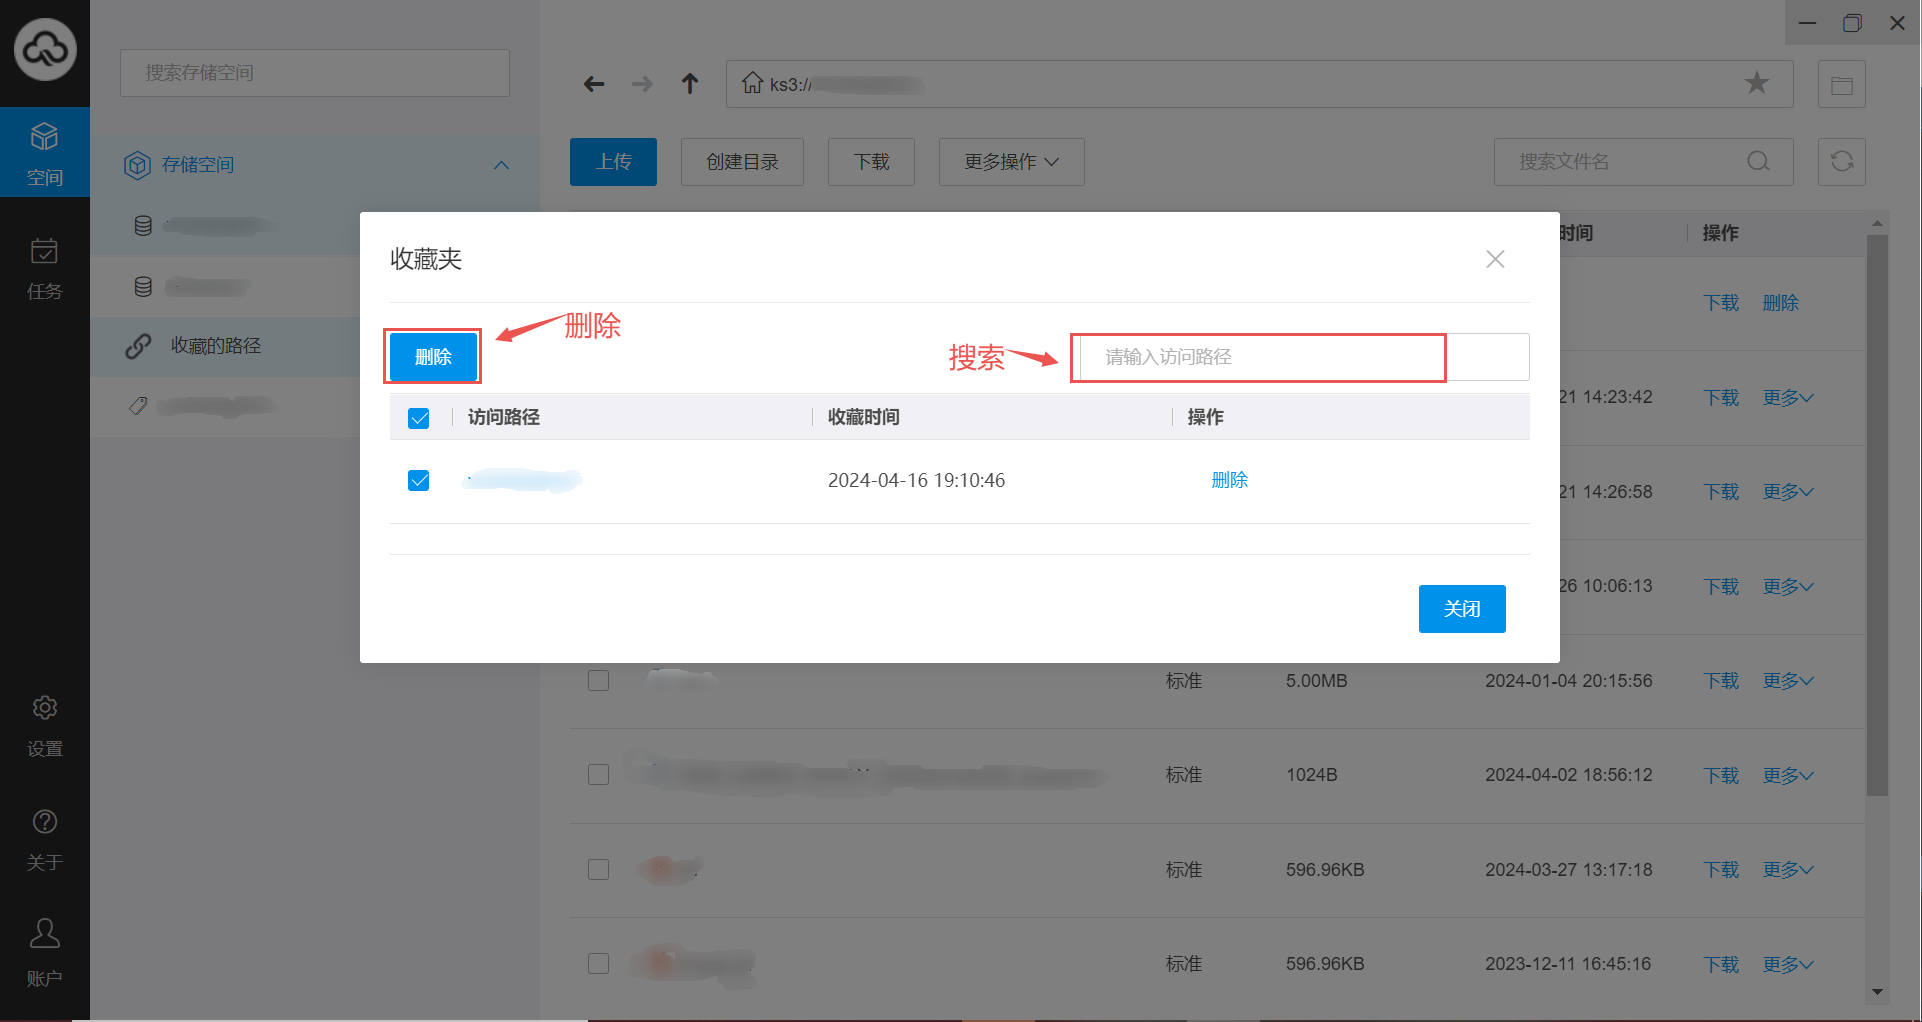
Task: Click the 1024B size cell
Action: tap(1311, 775)
